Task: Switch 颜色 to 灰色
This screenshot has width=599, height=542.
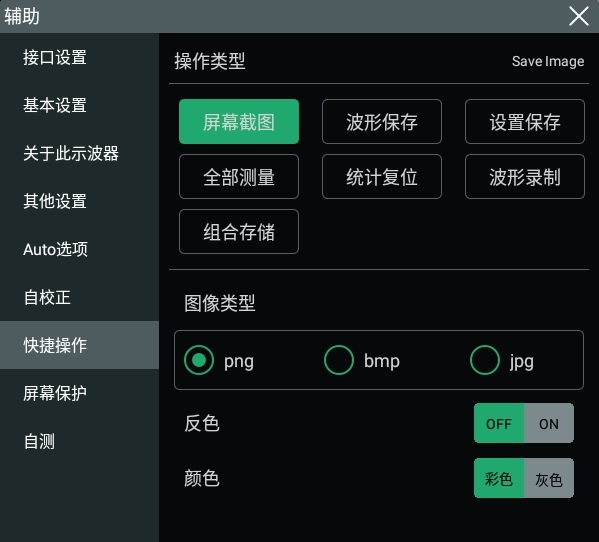Action: (x=549, y=479)
